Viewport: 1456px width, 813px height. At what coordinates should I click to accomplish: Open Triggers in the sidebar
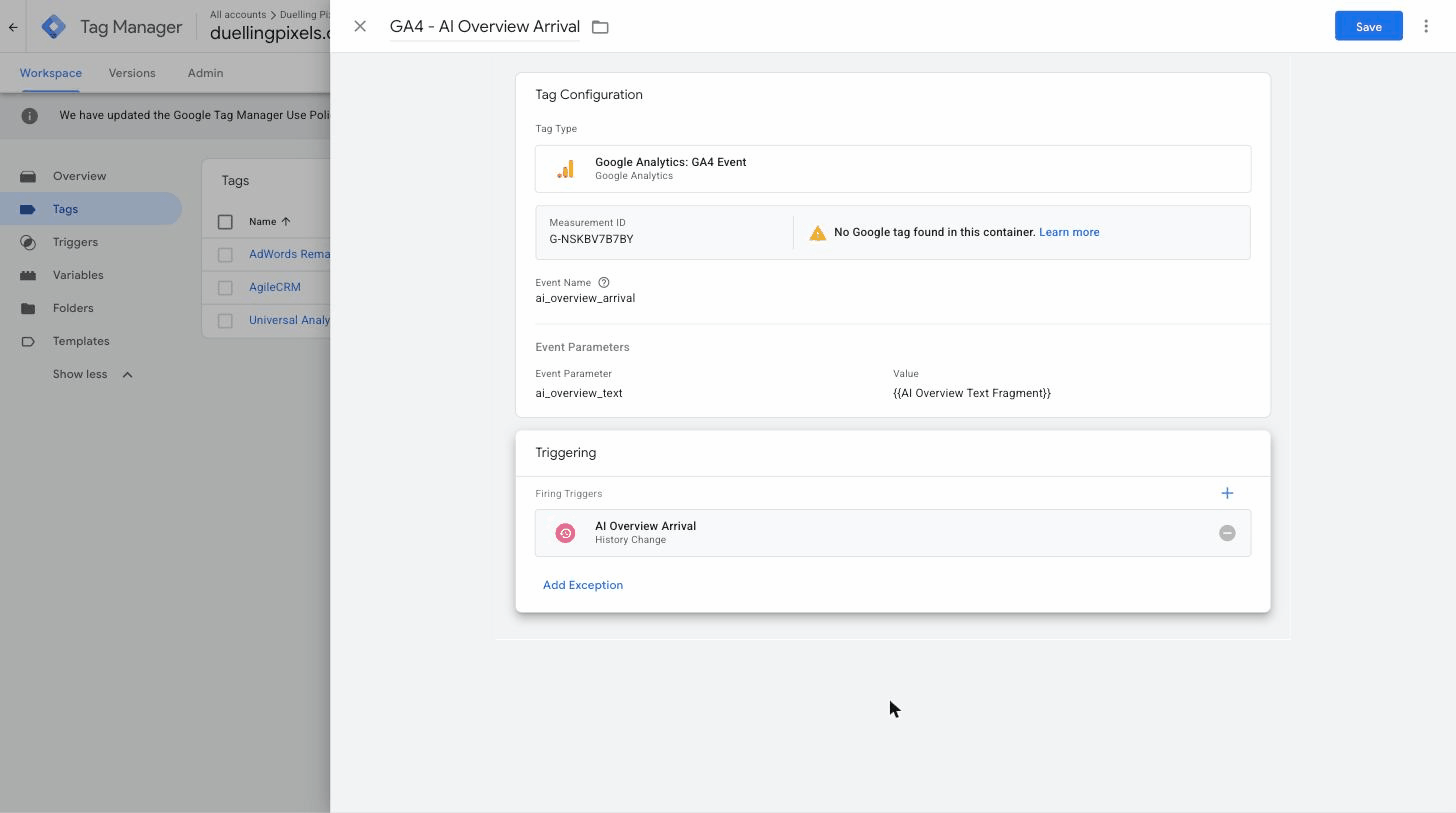(x=91, y=242)
